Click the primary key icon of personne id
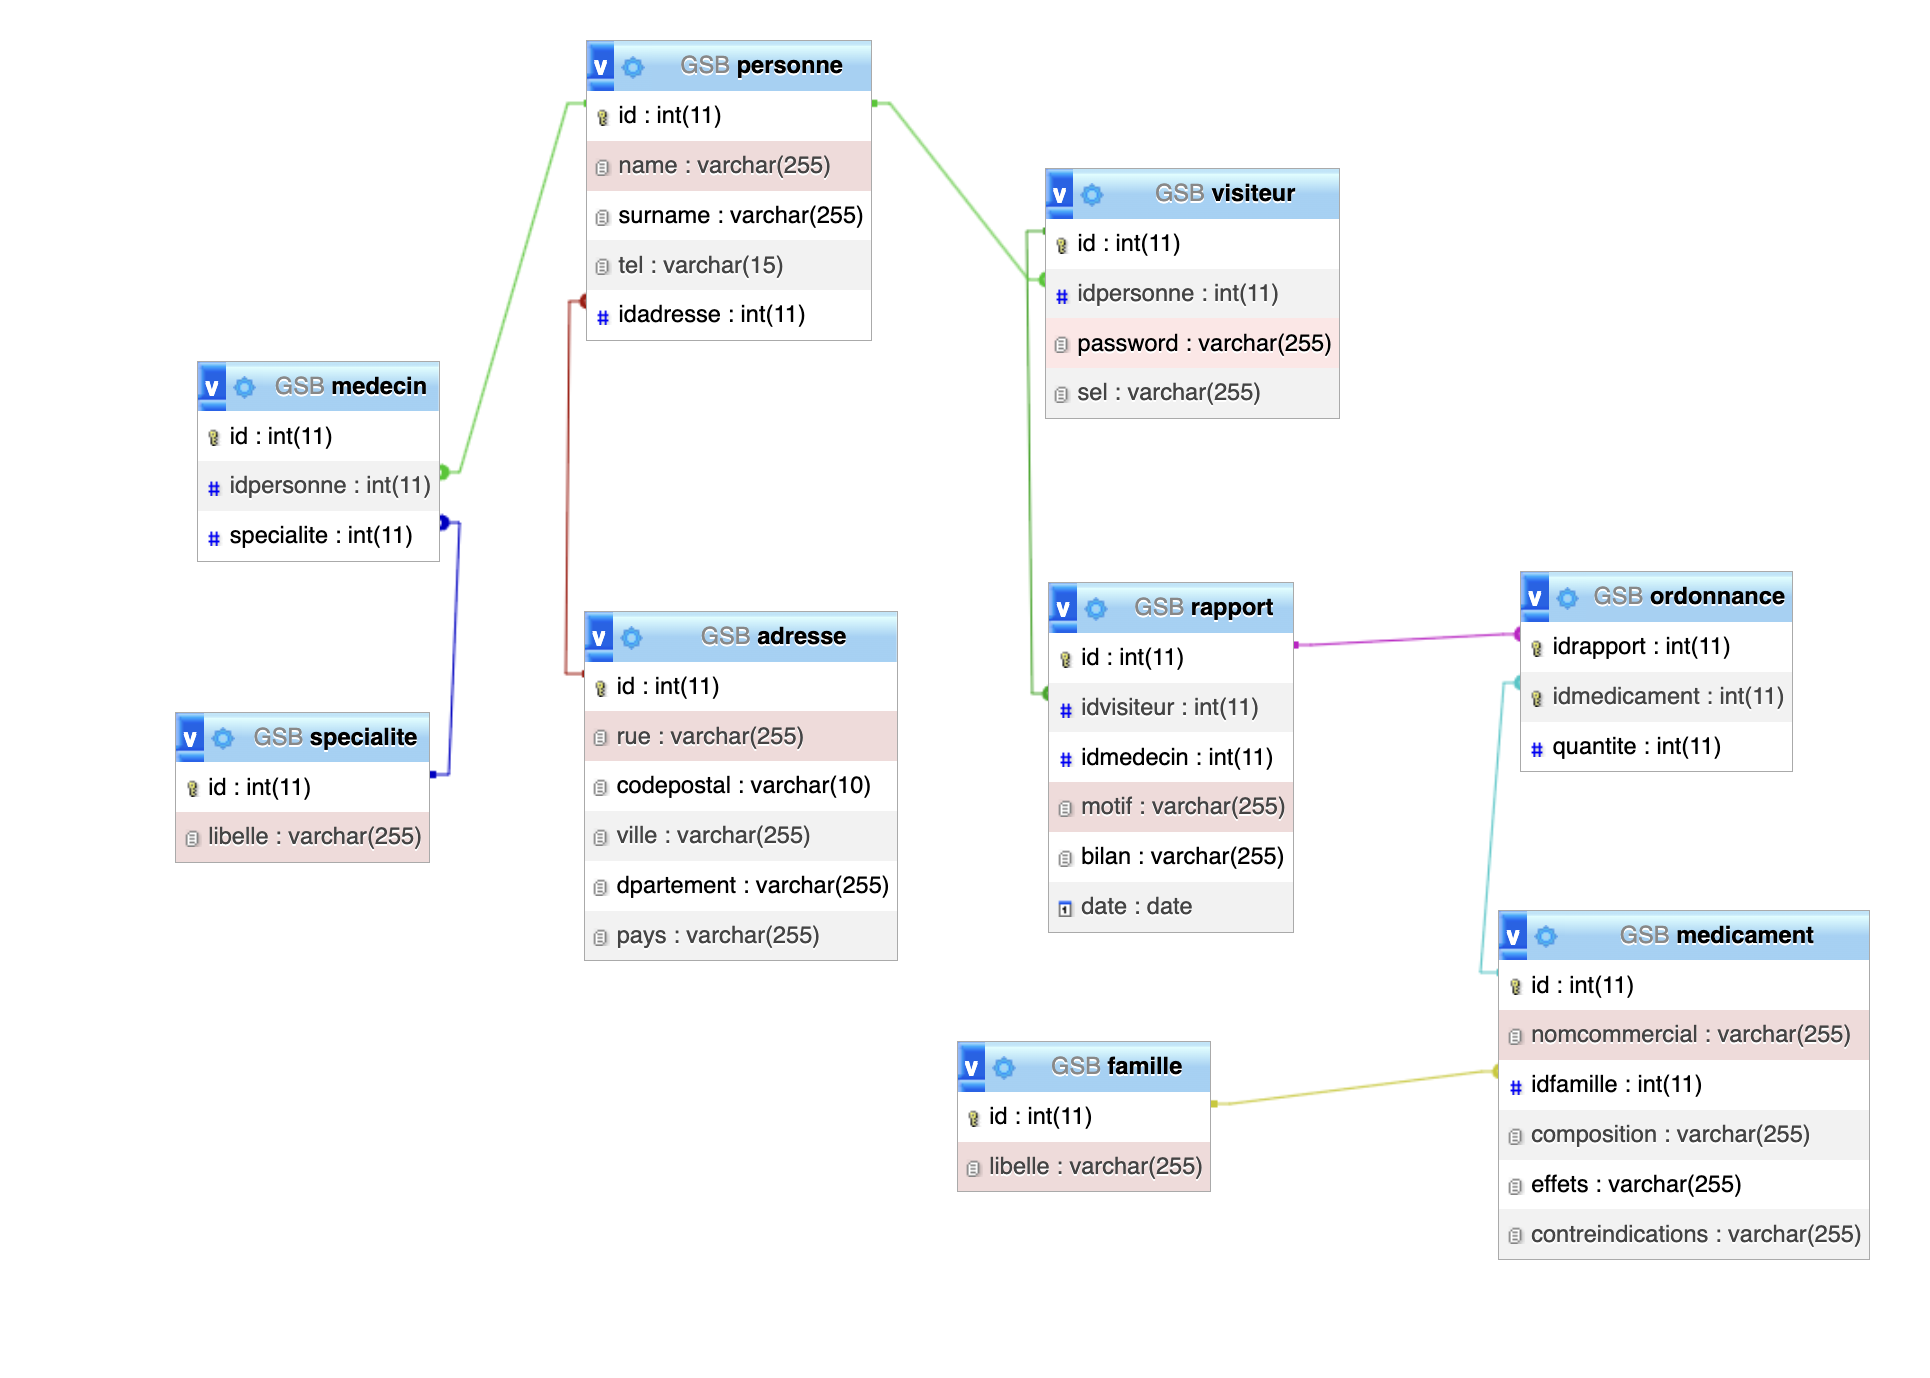 (x=602, y=117)
